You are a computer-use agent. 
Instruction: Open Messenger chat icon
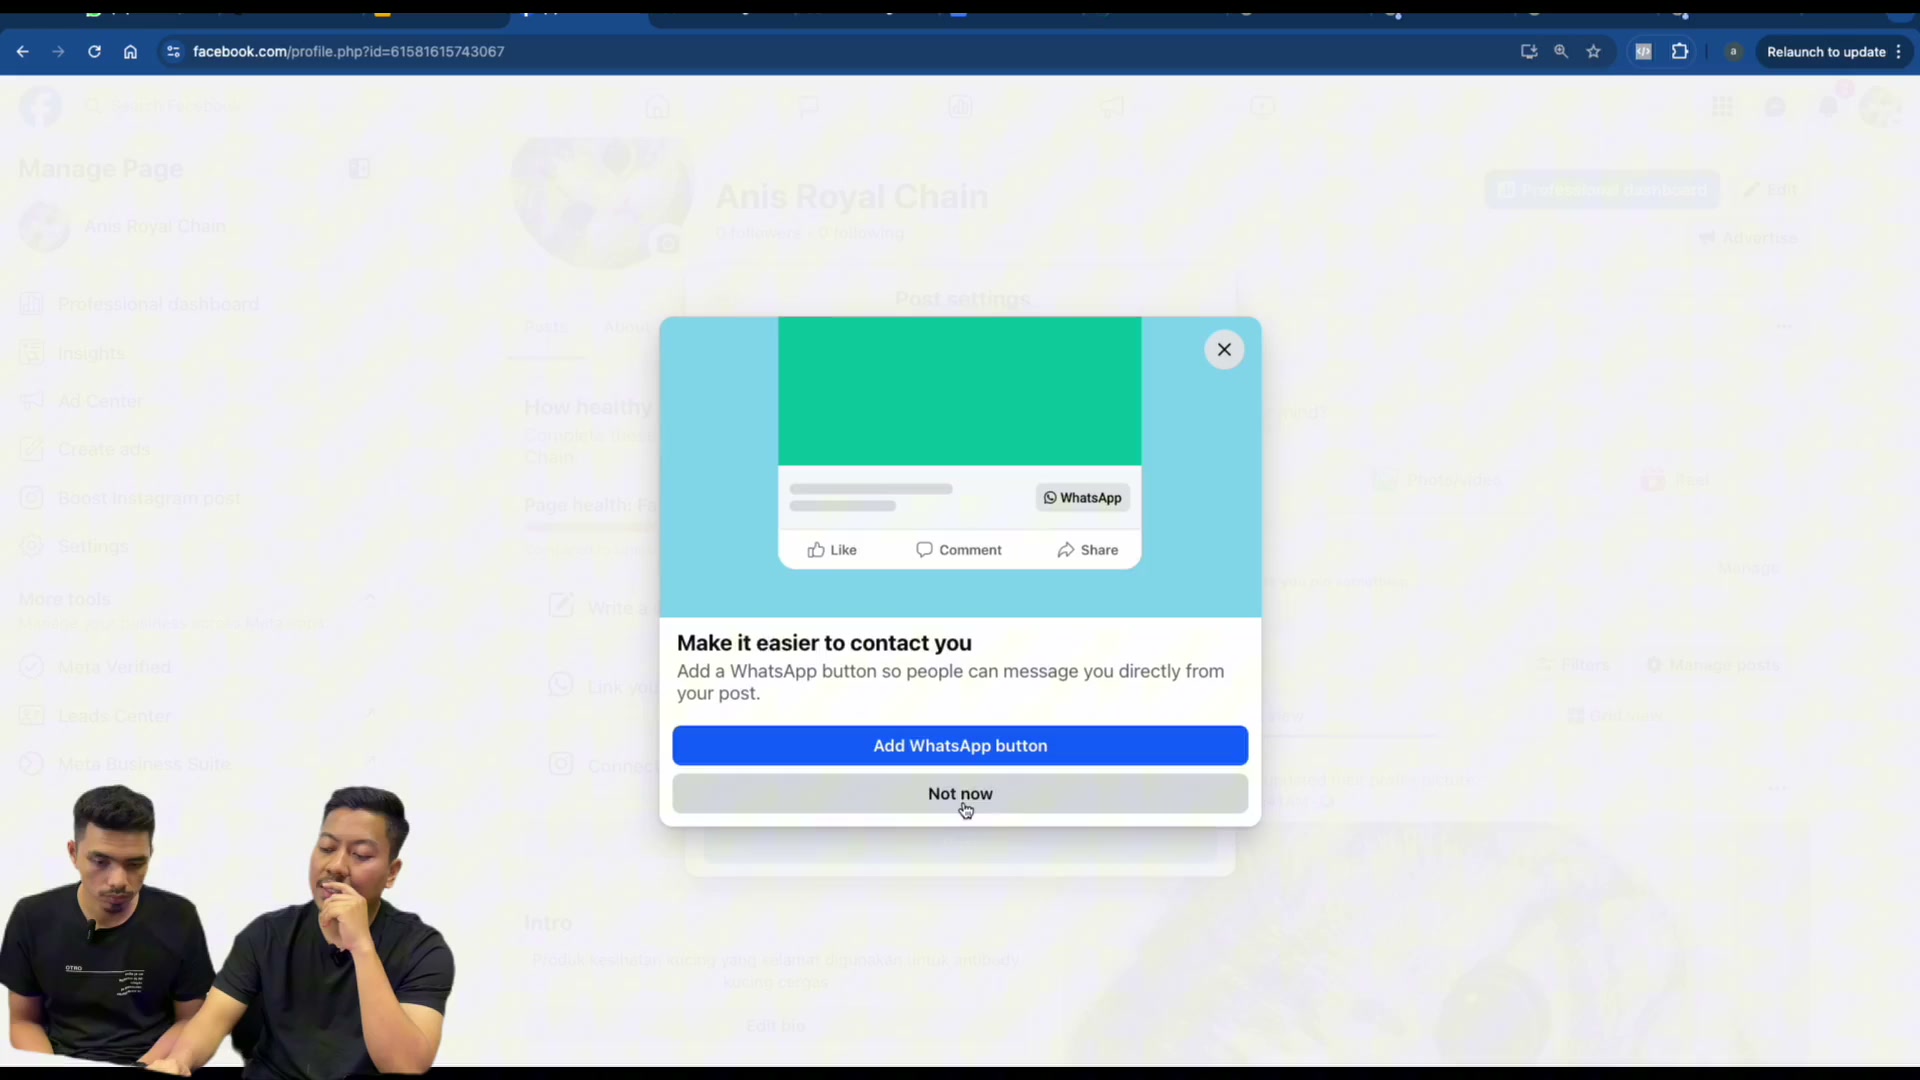[1775, 106]
